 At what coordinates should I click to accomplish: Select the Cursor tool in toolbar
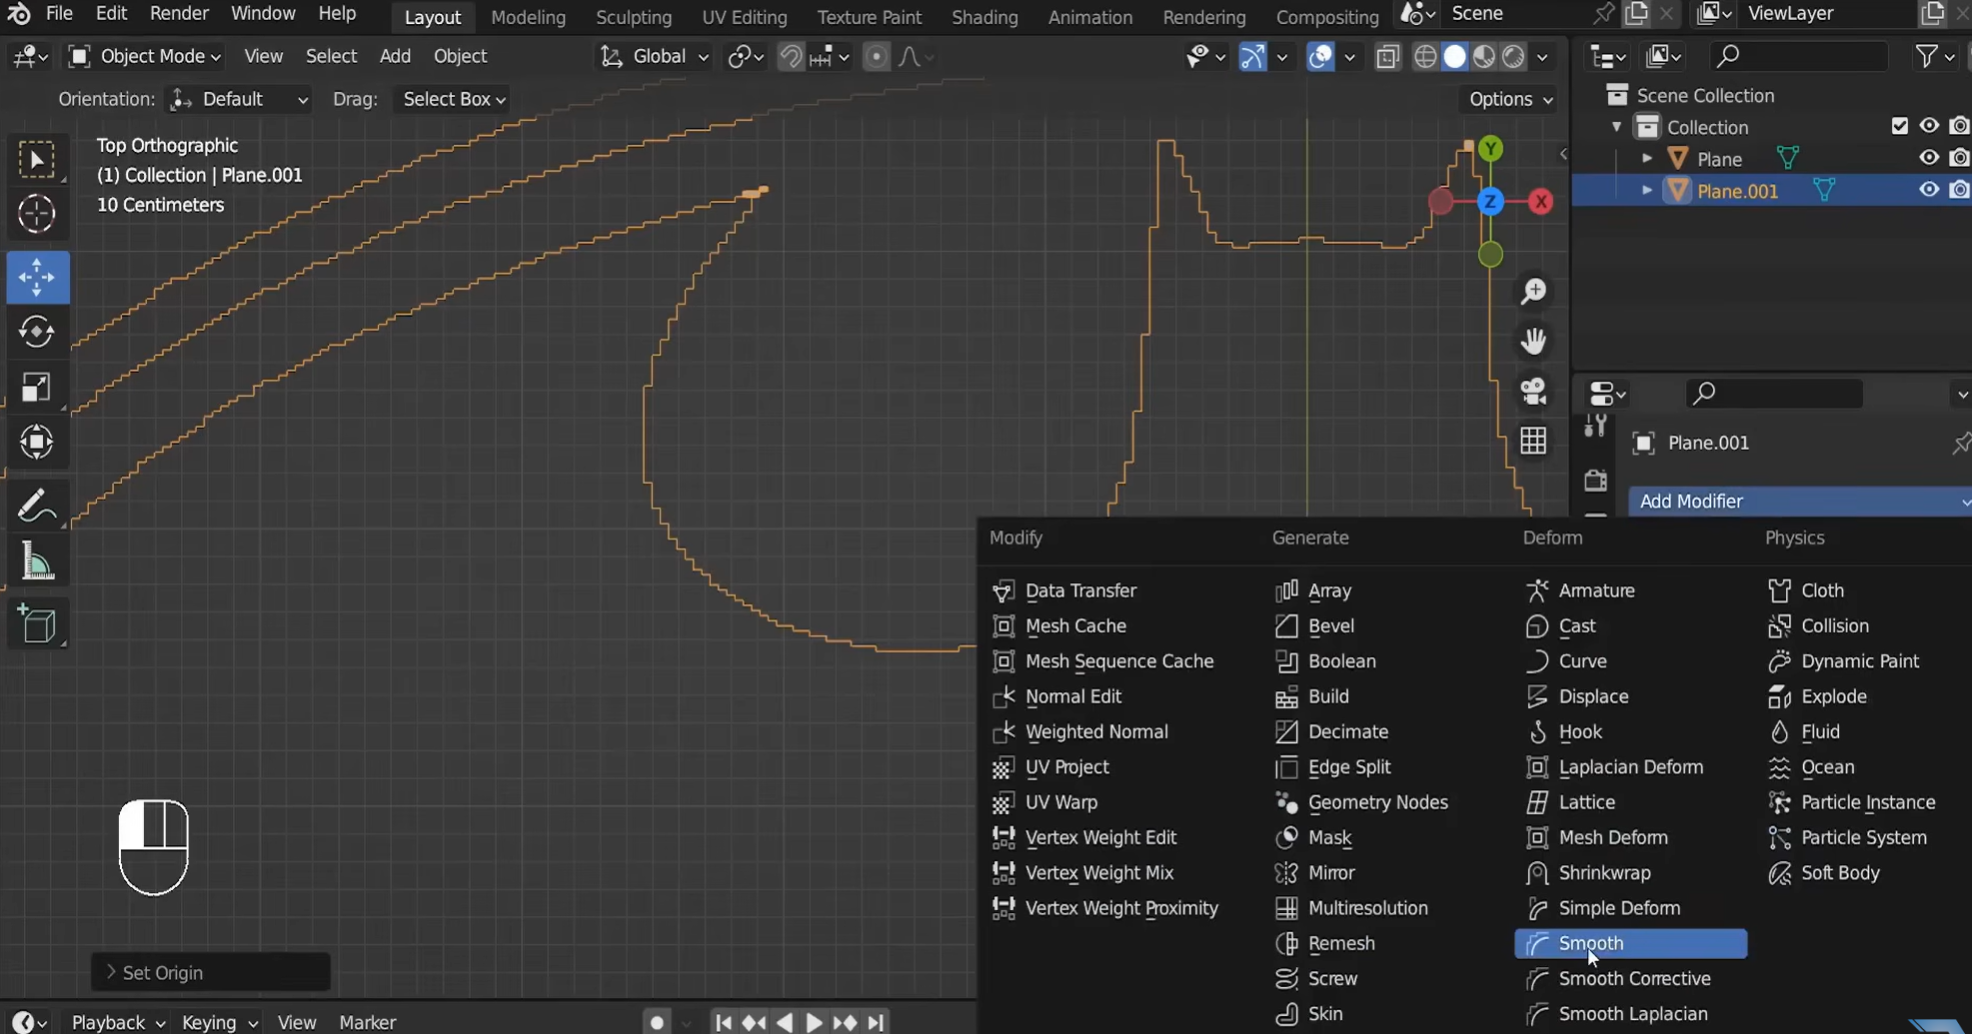click(x=37, y=214)
